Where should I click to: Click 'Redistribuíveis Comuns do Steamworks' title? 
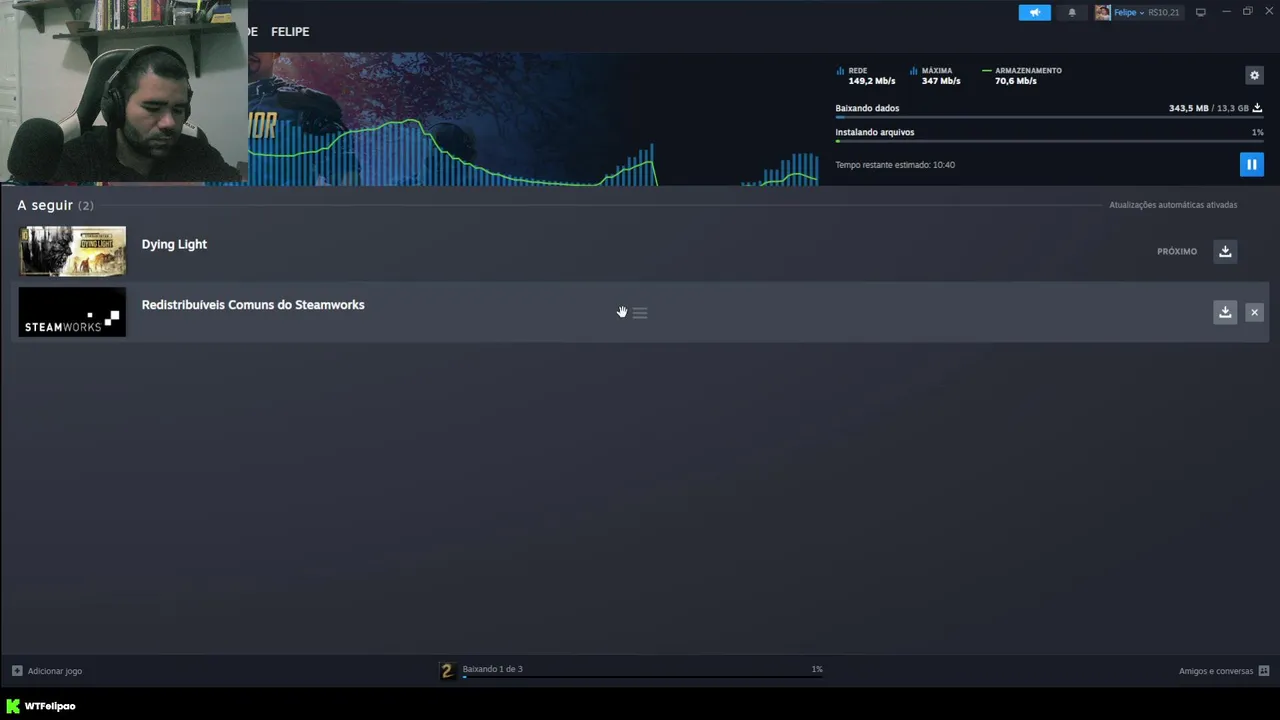[253, 305]
